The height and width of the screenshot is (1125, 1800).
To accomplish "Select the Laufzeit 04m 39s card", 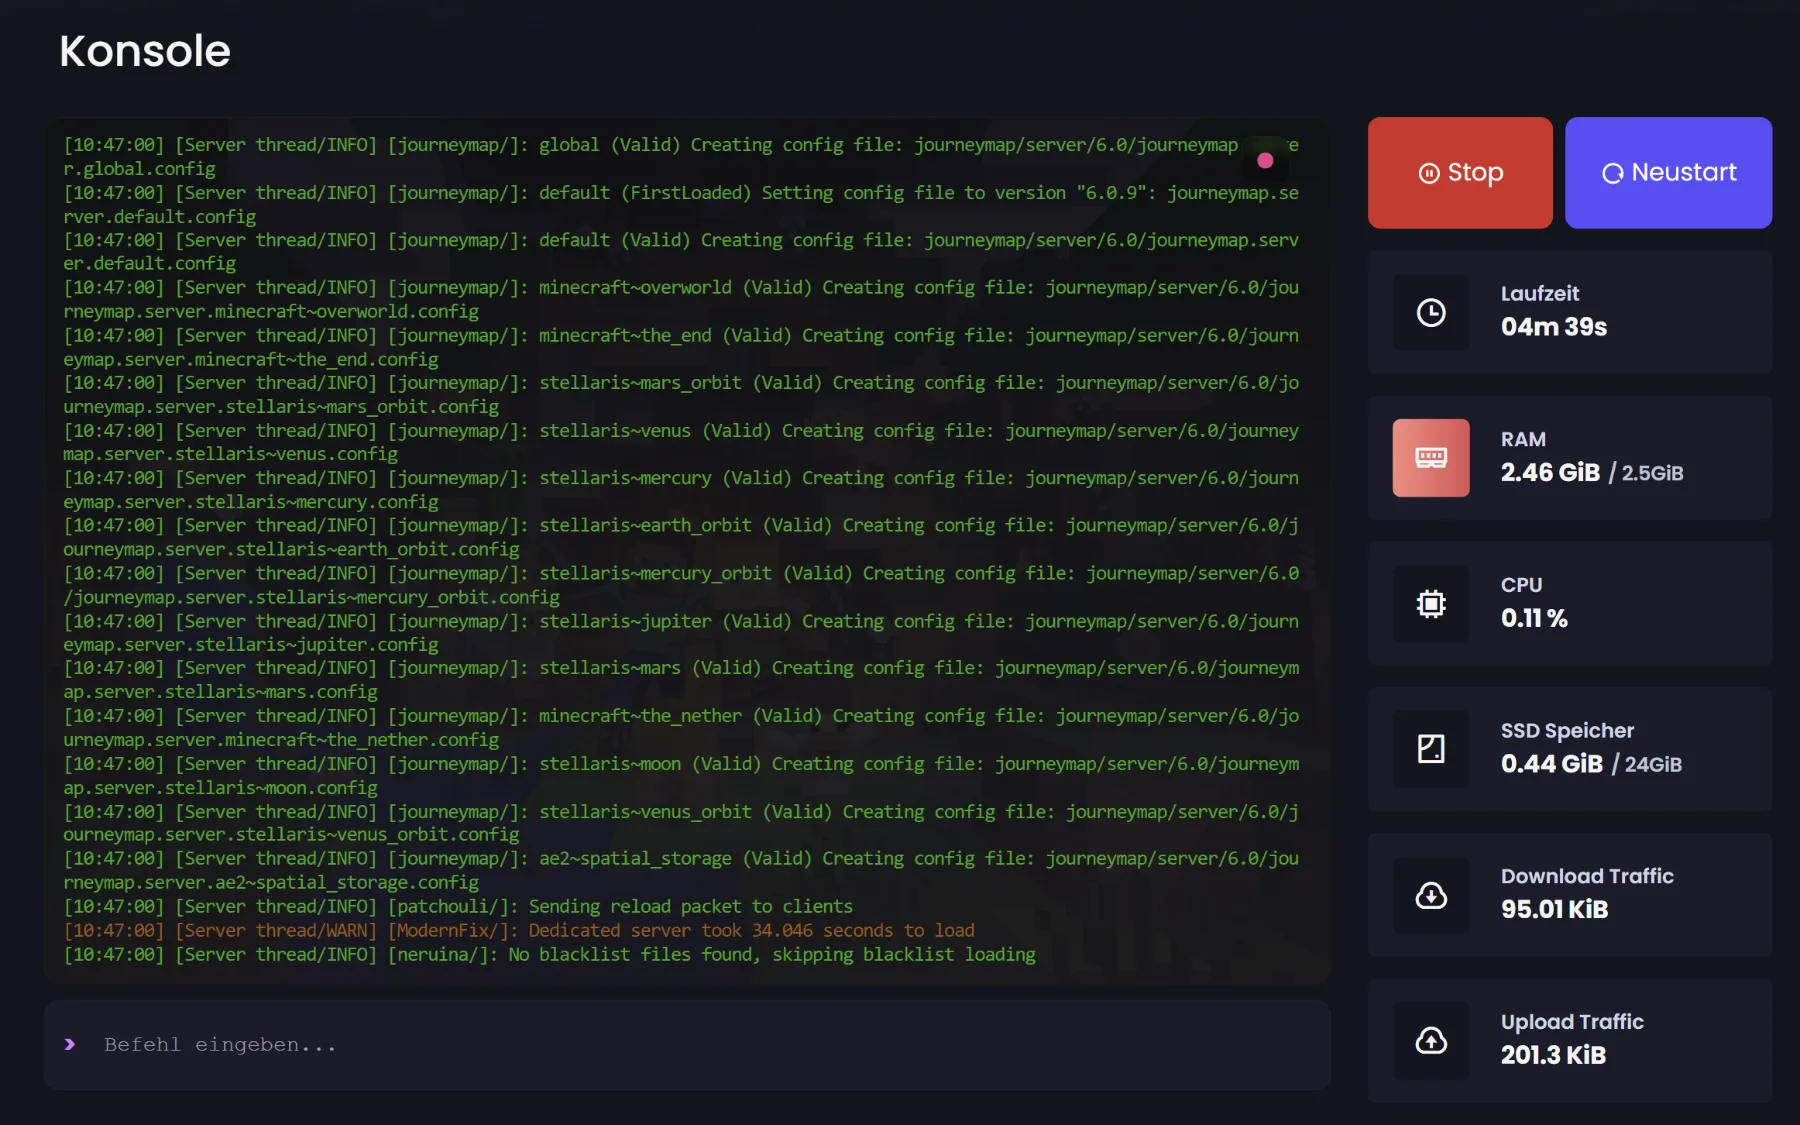I will point(1570,312).
